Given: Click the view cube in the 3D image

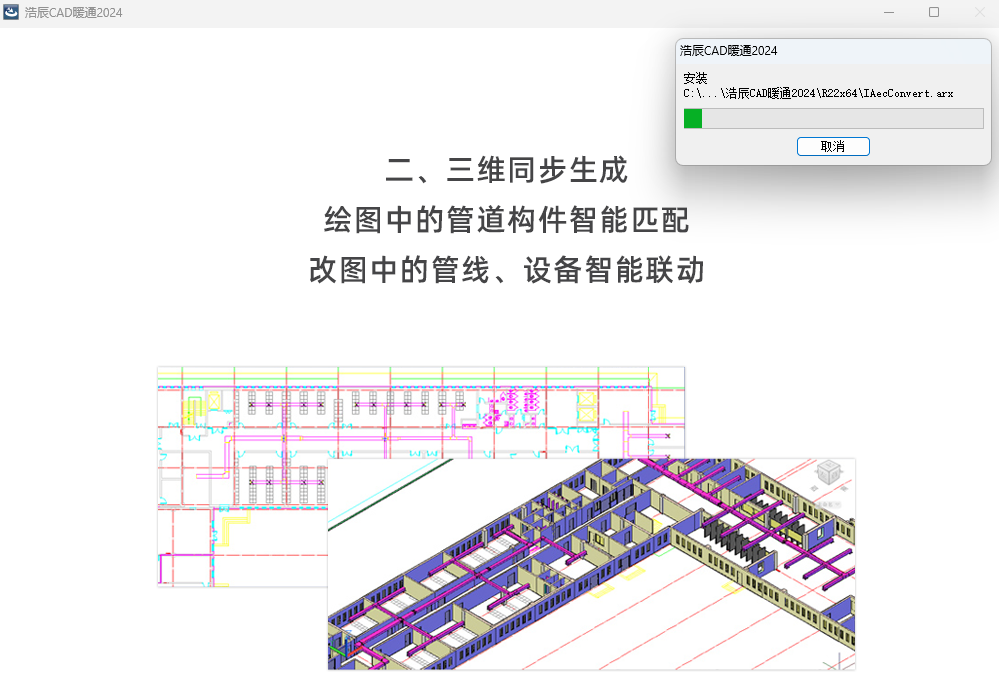Looking at the screenshot, I should [x=829, y=472].
